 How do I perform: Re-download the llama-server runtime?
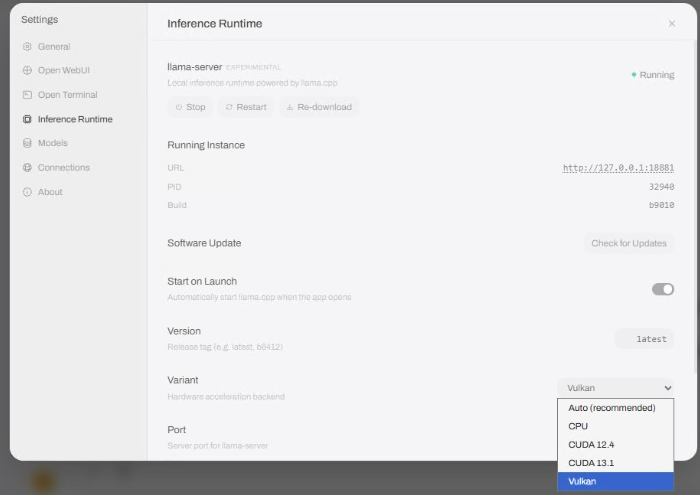click(x=319, y=107)
